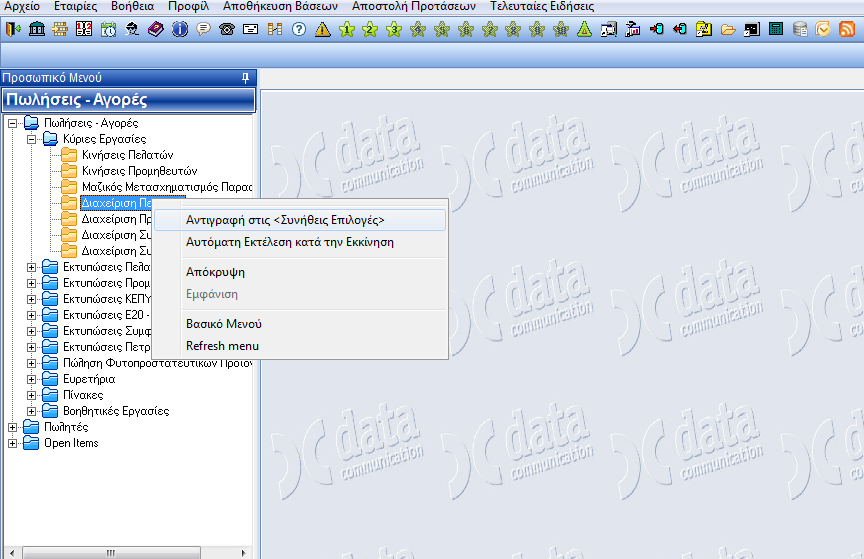Expand the Πώληση Φυτοπροστατευτικών folder

tap(31, 363)
